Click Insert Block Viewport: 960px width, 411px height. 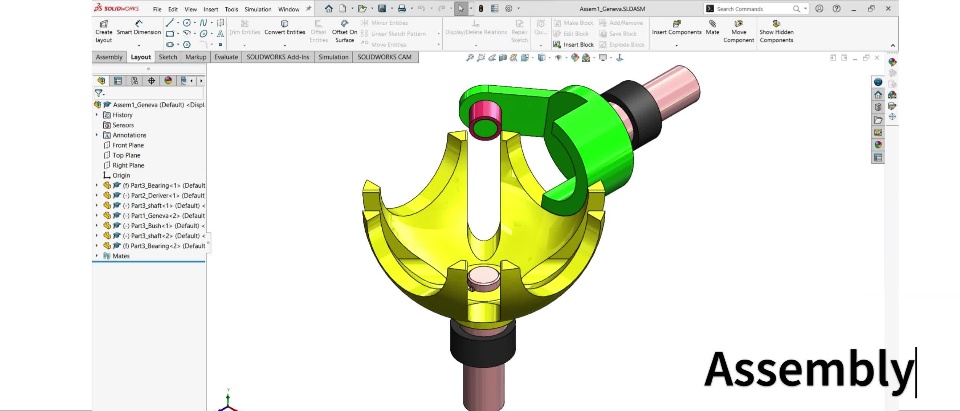(x=573, y=44)
